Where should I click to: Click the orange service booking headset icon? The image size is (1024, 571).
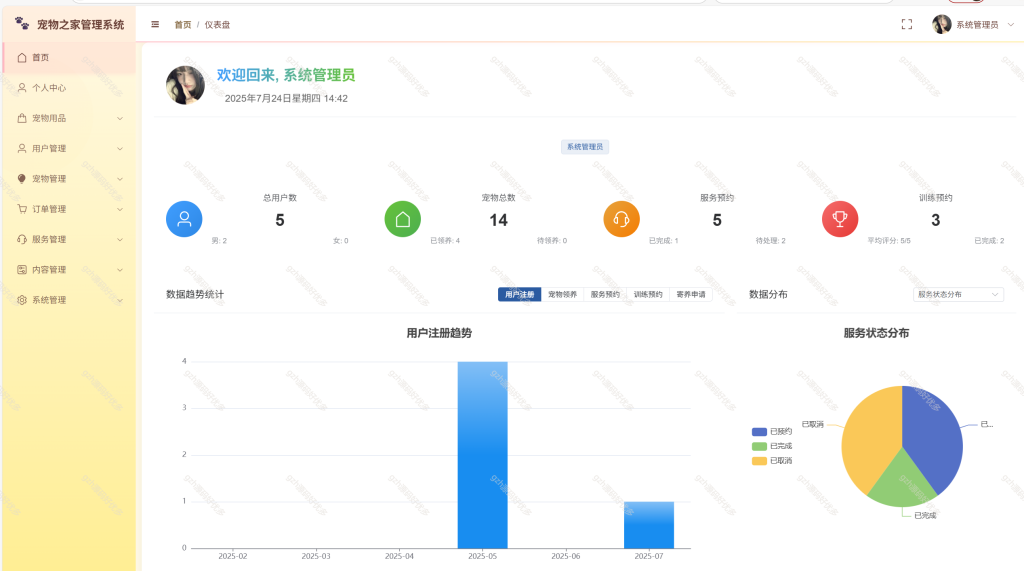(x=621, y=219)
